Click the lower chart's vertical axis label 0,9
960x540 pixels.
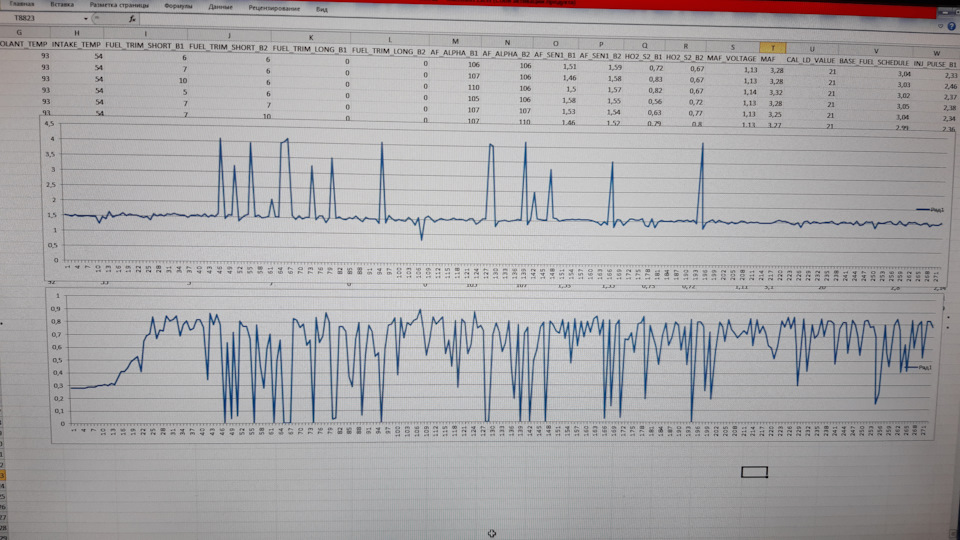tap(55, 309)
